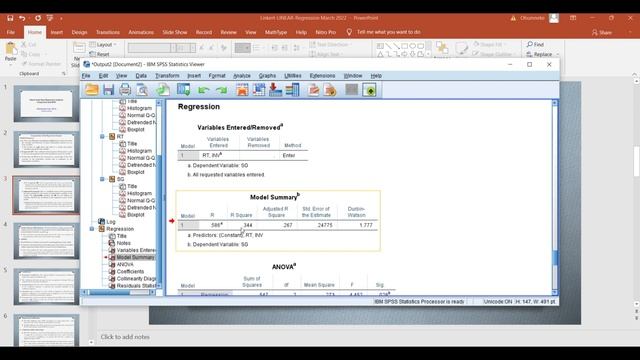
Task: Switch to PowerPoint Transitions tab
Action: point(108,32)
